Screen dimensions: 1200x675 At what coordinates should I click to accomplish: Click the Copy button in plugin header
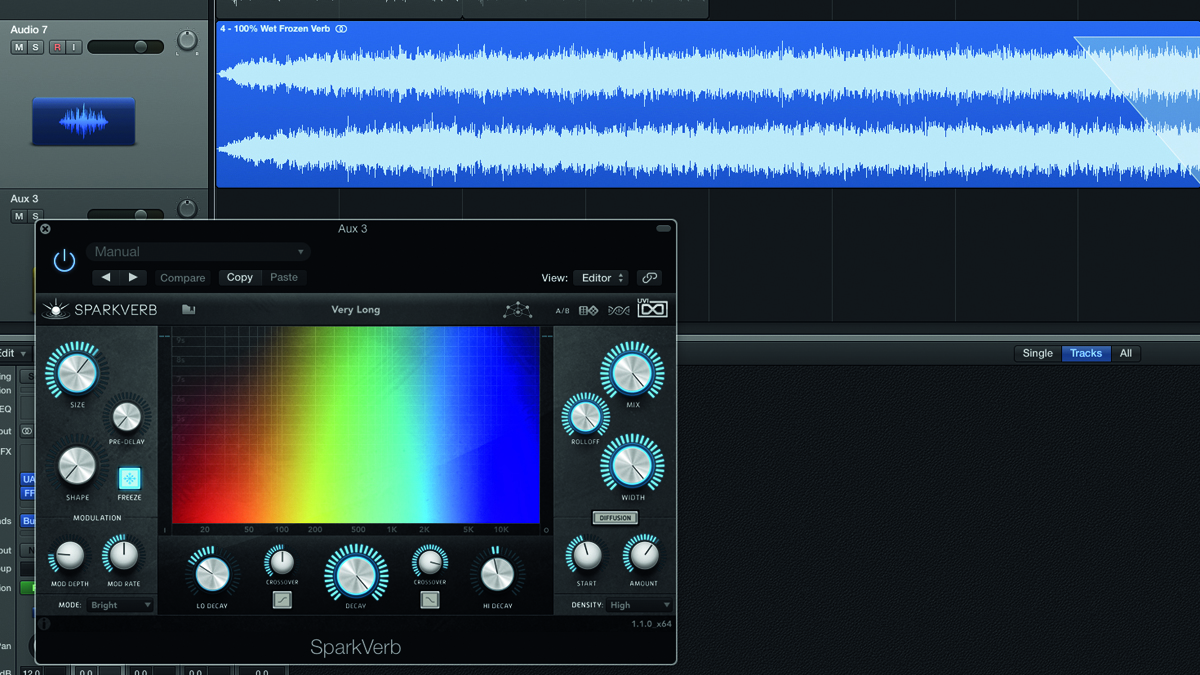(240, 277)
